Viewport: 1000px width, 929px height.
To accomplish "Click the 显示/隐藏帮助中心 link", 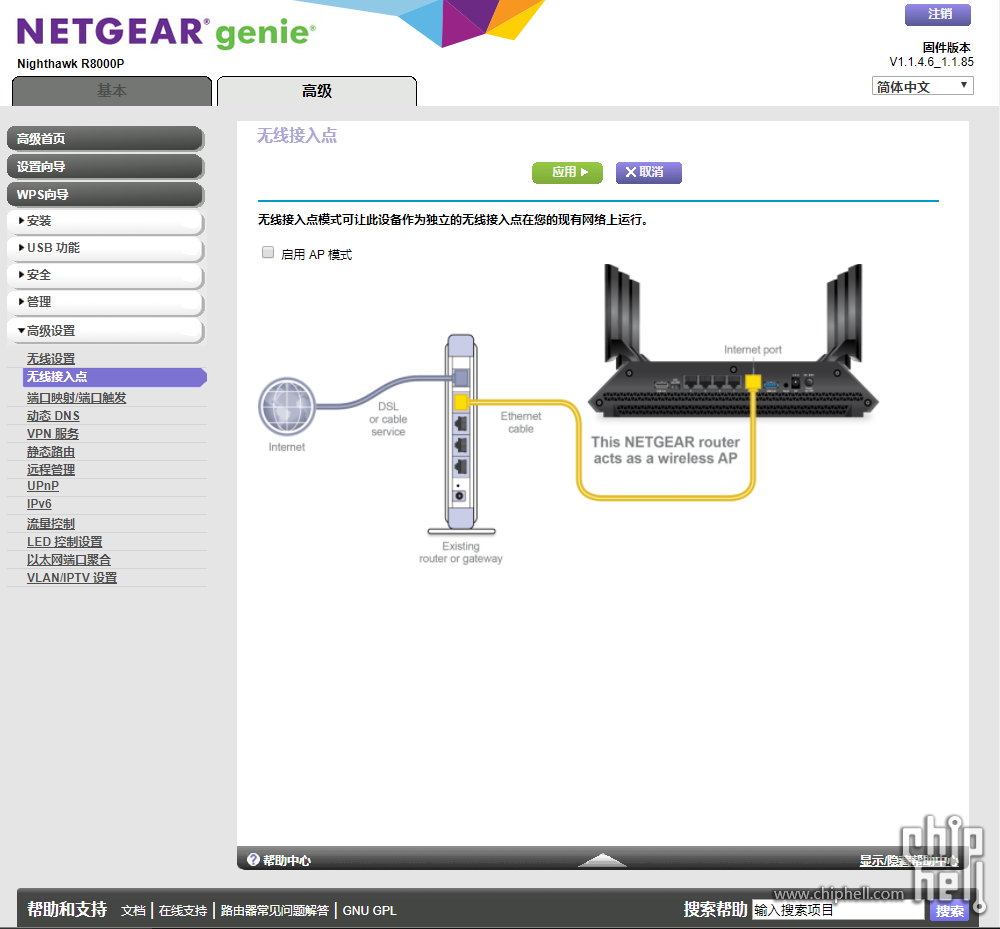I will pos(909,861).
